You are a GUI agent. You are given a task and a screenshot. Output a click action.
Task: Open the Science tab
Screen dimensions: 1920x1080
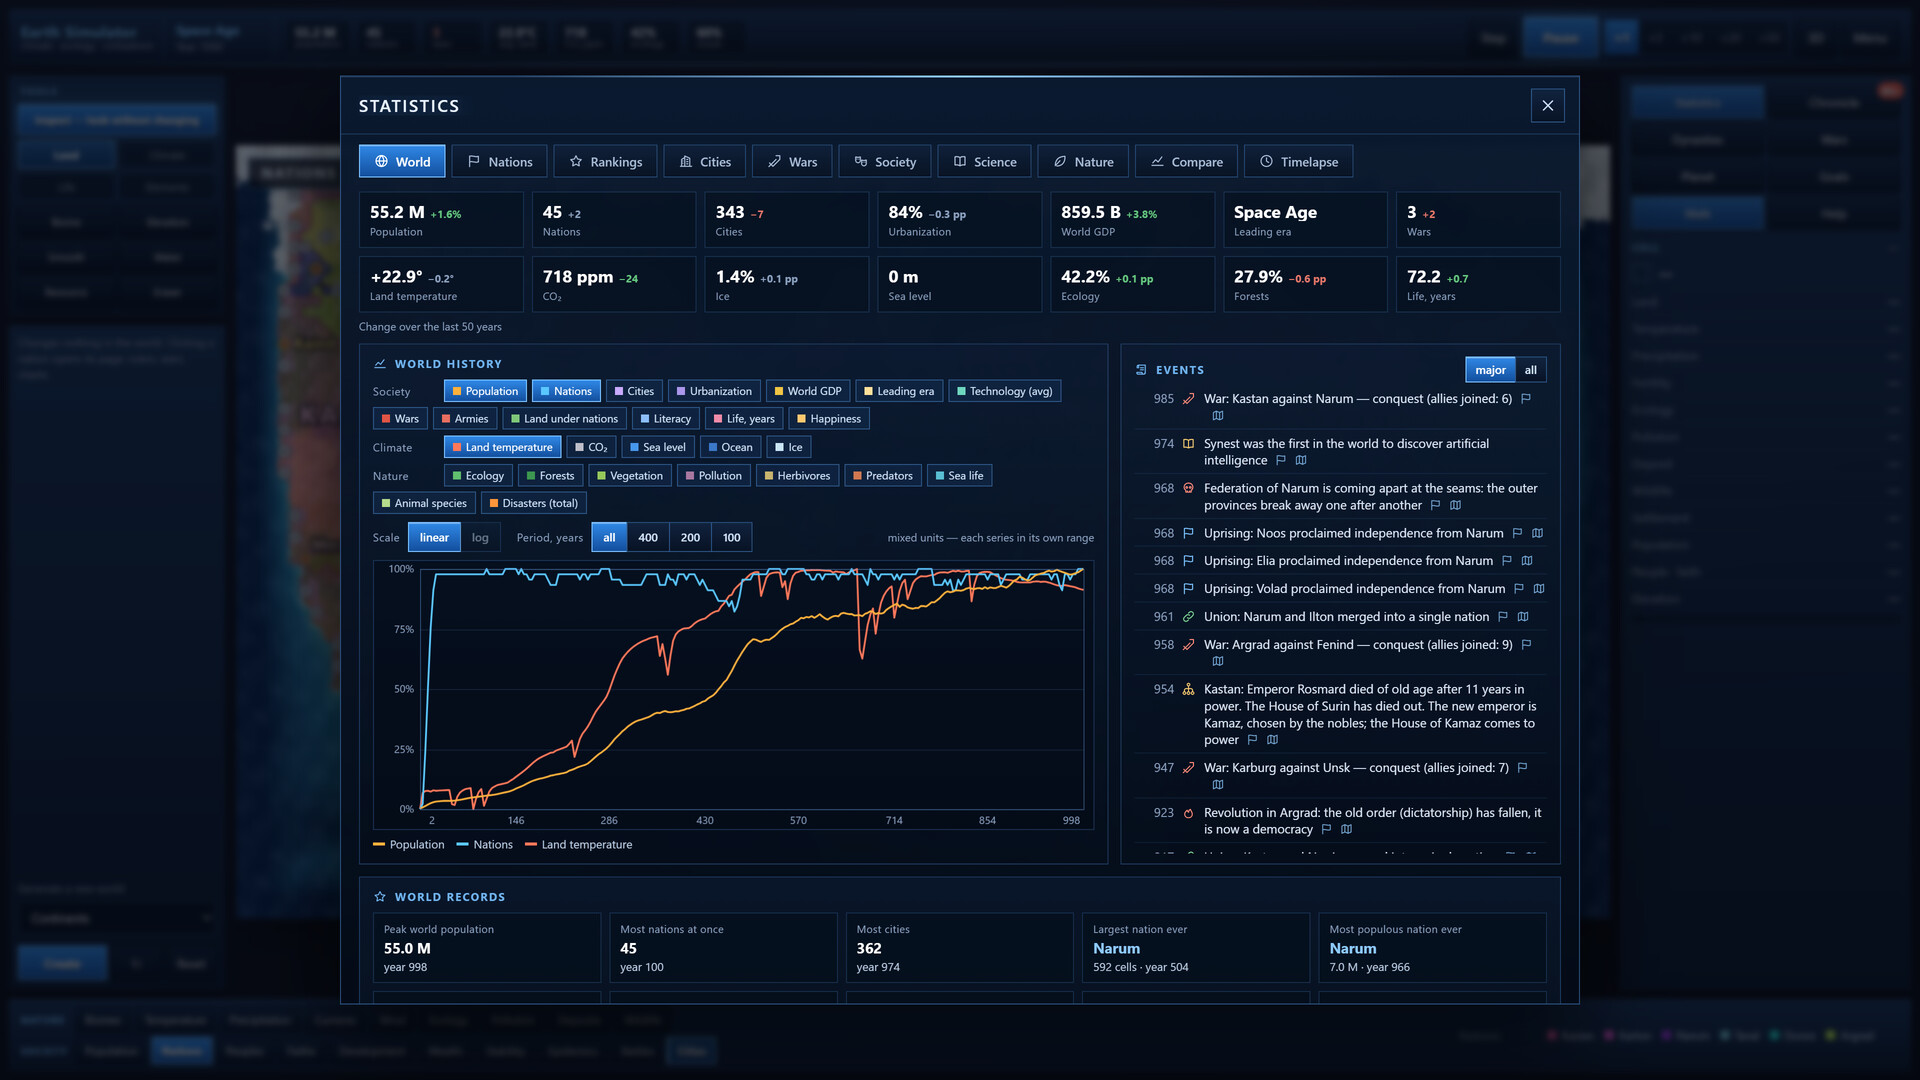coord(985,162)
